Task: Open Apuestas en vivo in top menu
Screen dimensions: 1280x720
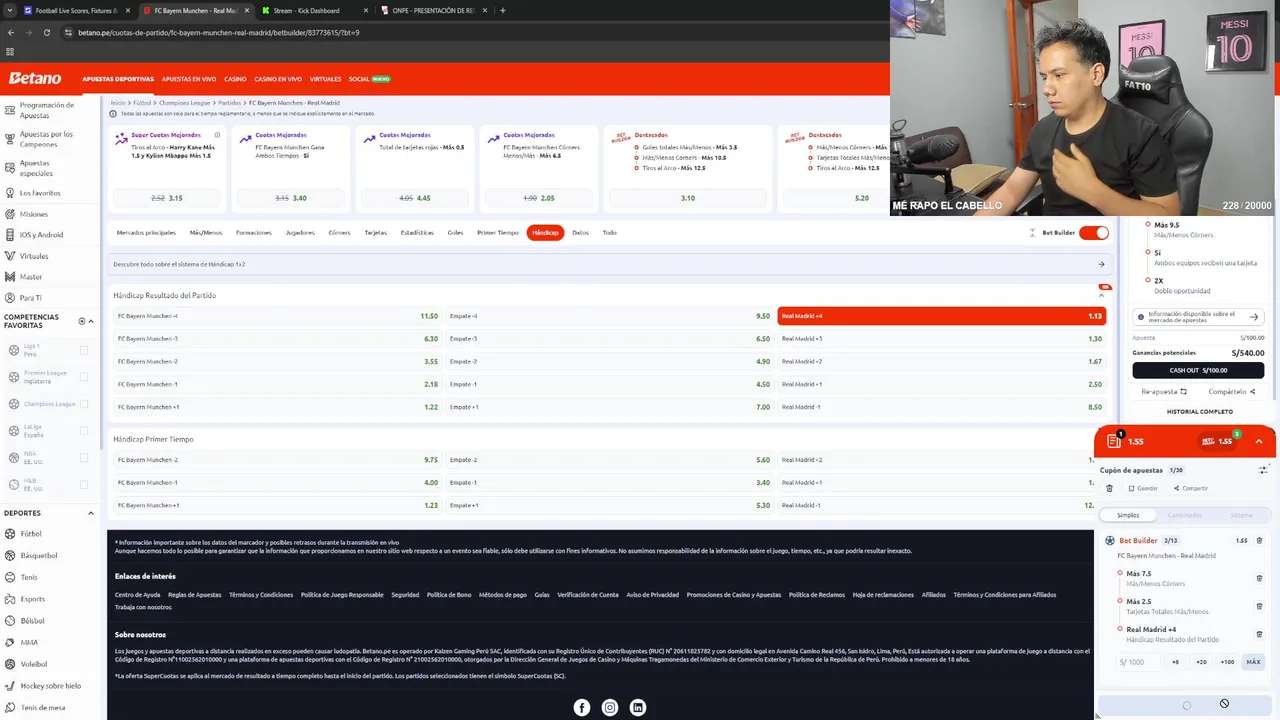Action: click(x=189, y=79)
